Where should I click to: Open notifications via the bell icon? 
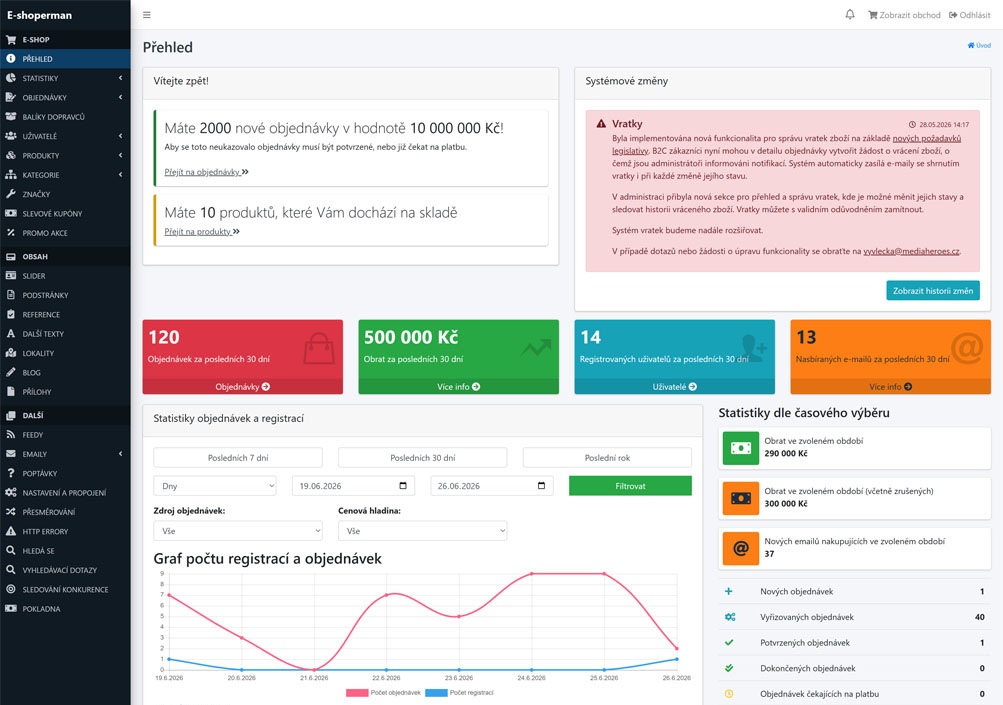[x=849, y=15]
